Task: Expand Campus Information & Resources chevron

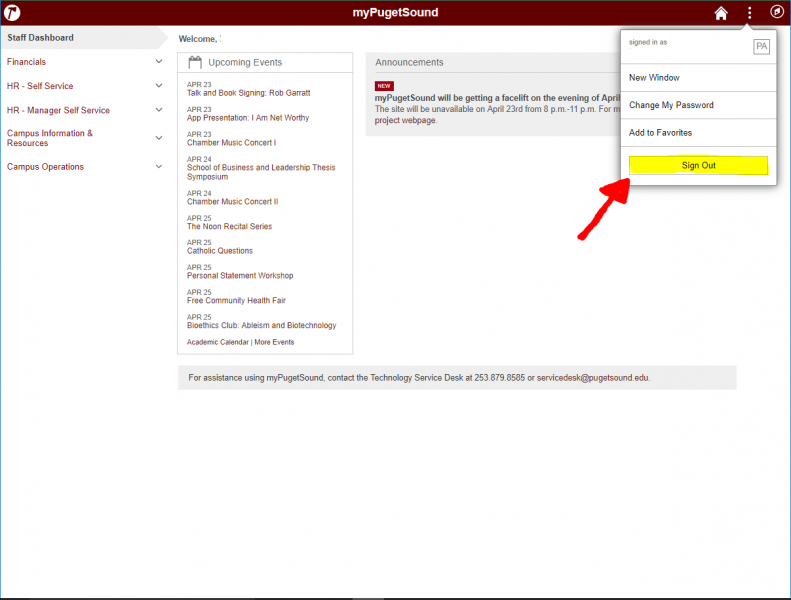Action: pos(159,138)
